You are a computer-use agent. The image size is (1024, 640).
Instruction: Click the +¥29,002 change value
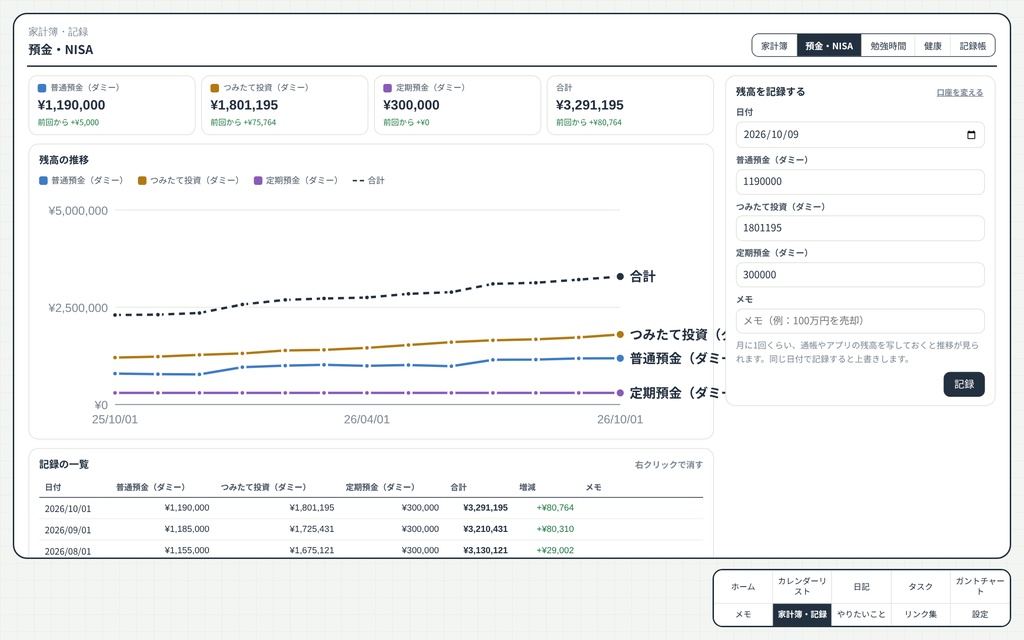click(x=555, y=551)
